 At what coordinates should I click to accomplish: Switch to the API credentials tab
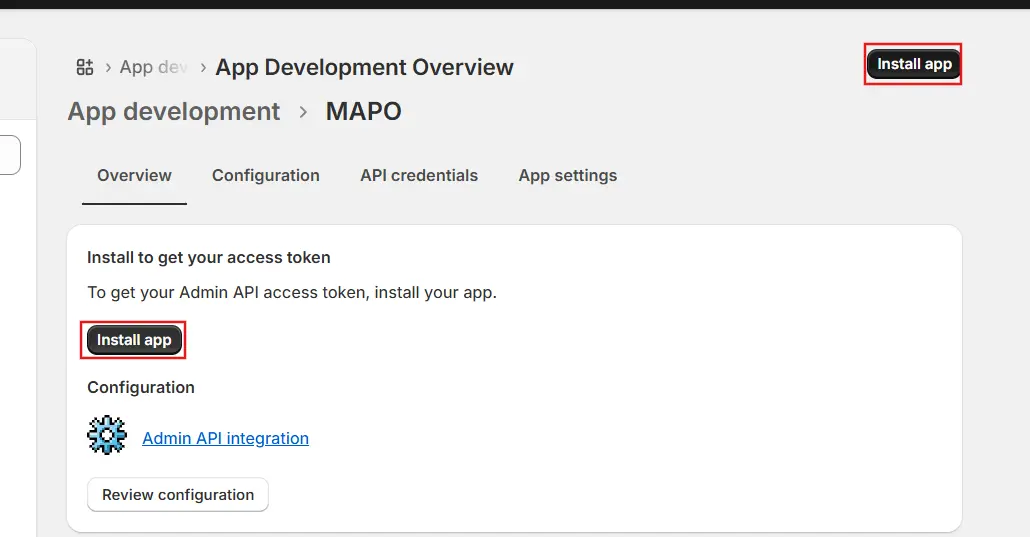(x=419, y=175)
